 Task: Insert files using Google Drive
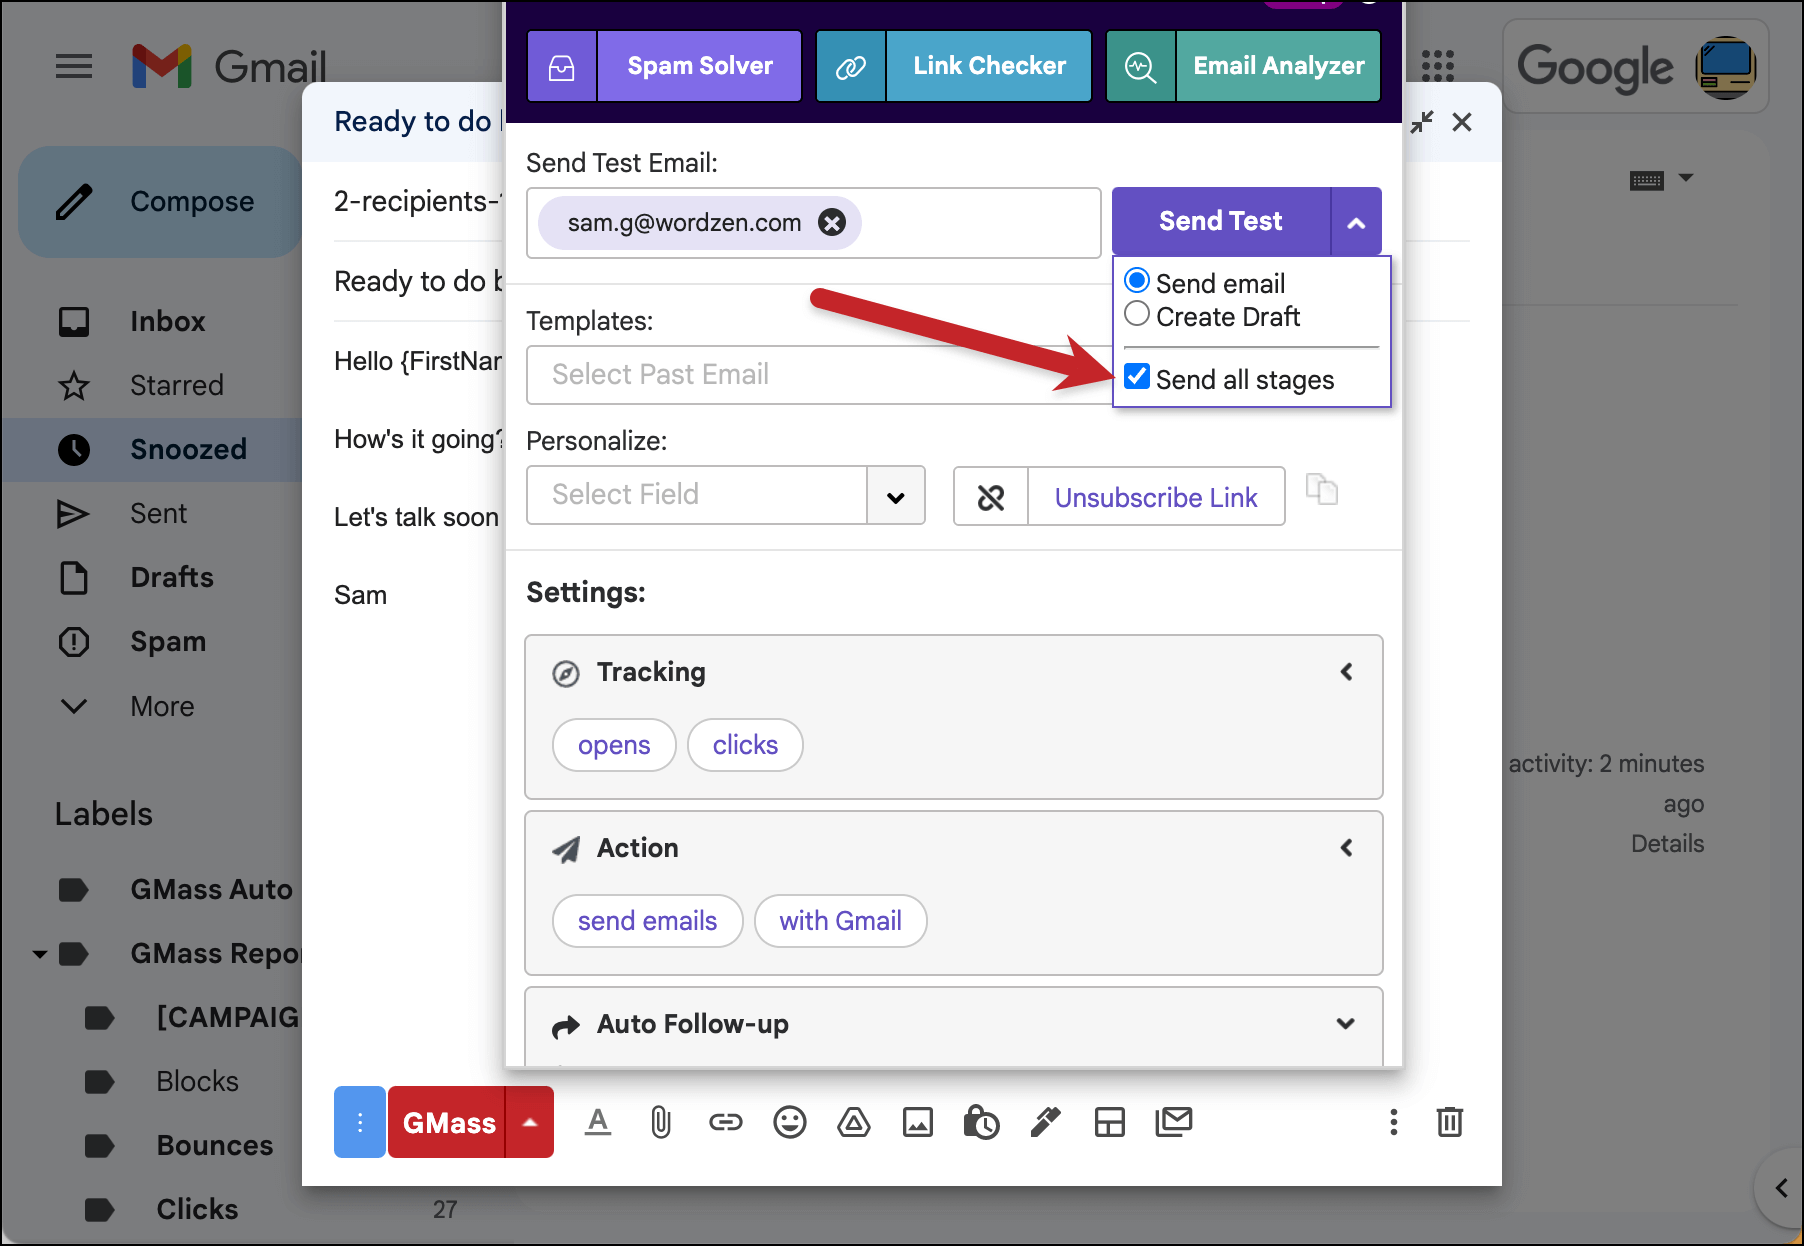(854, 1122)
